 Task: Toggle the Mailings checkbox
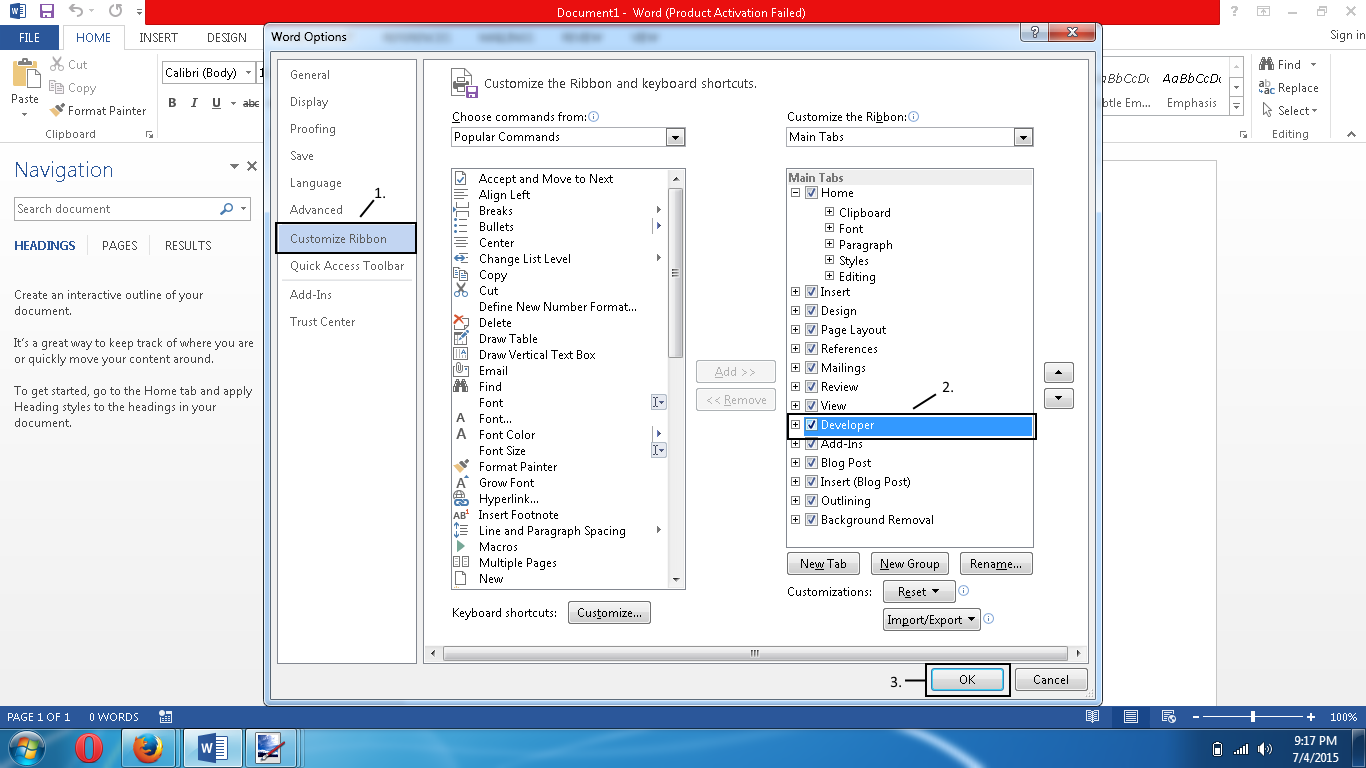(812, 368)
